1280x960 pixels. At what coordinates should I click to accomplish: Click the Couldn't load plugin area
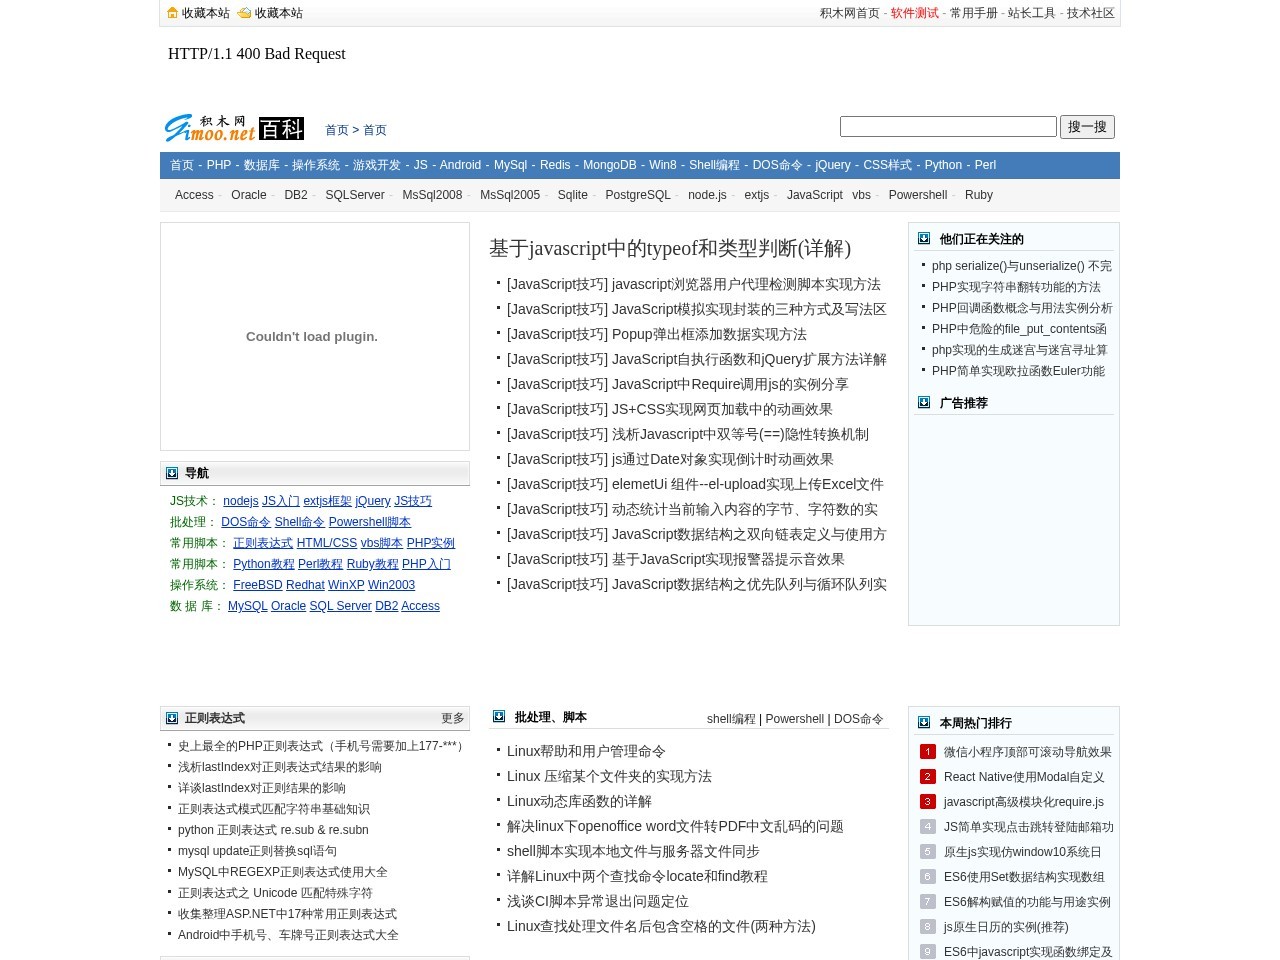tap(314, 337)
